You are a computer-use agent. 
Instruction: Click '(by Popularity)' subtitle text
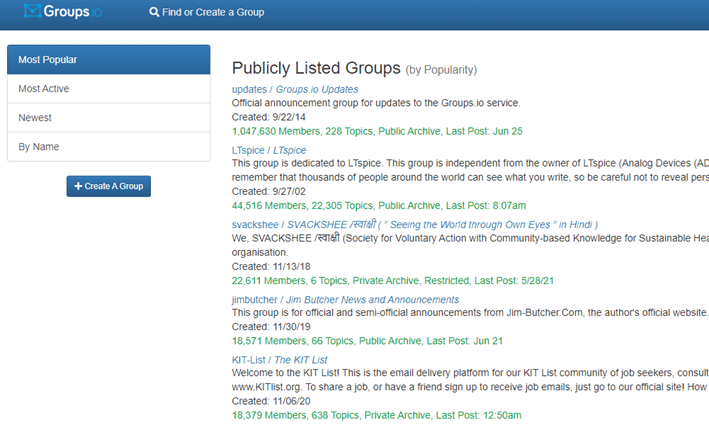(441, 70)
